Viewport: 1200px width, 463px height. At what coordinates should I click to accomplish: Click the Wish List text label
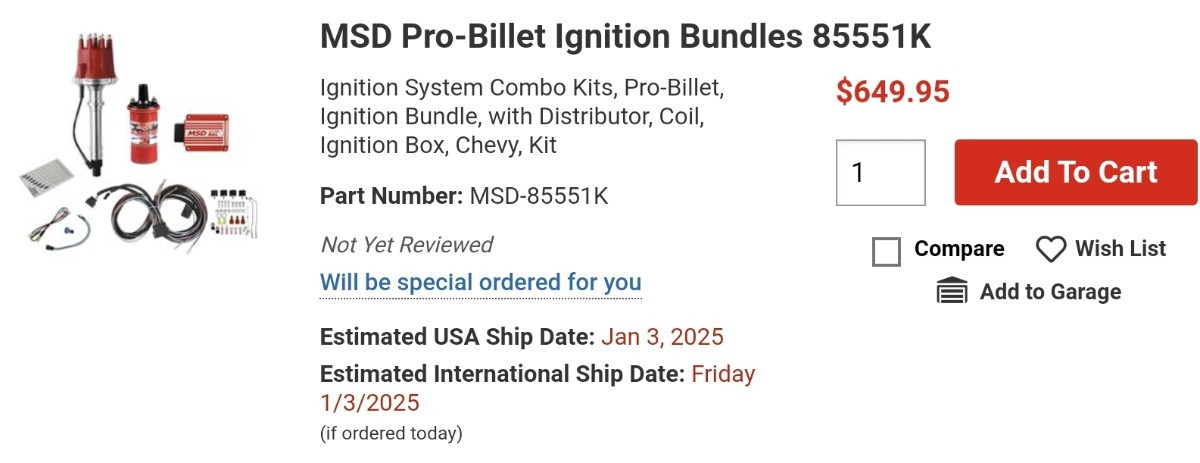(1121, 249)
